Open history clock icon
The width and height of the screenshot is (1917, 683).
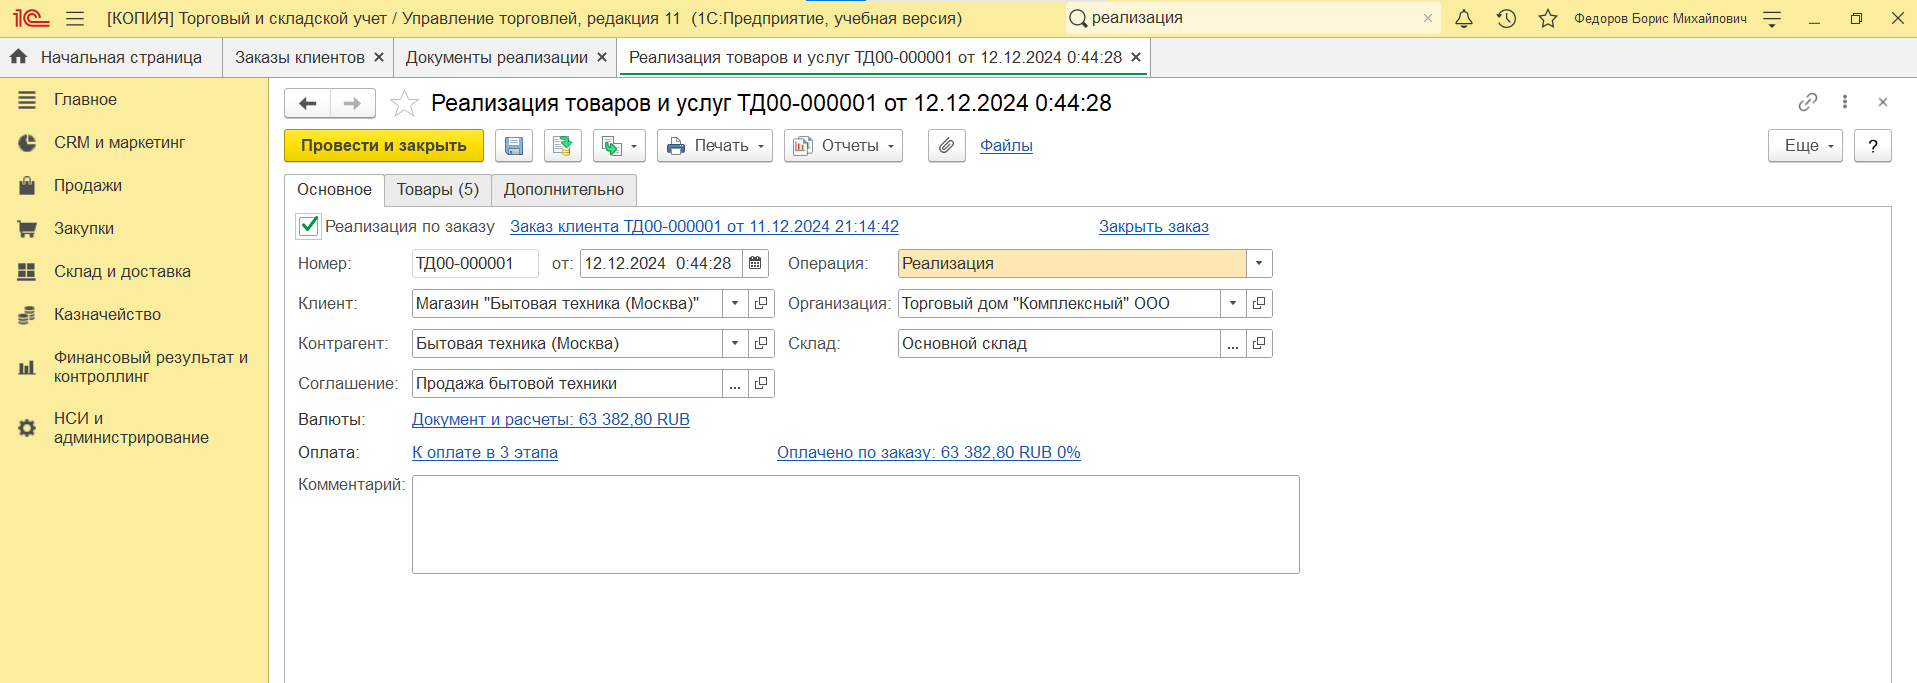(x=1506, y=18)
